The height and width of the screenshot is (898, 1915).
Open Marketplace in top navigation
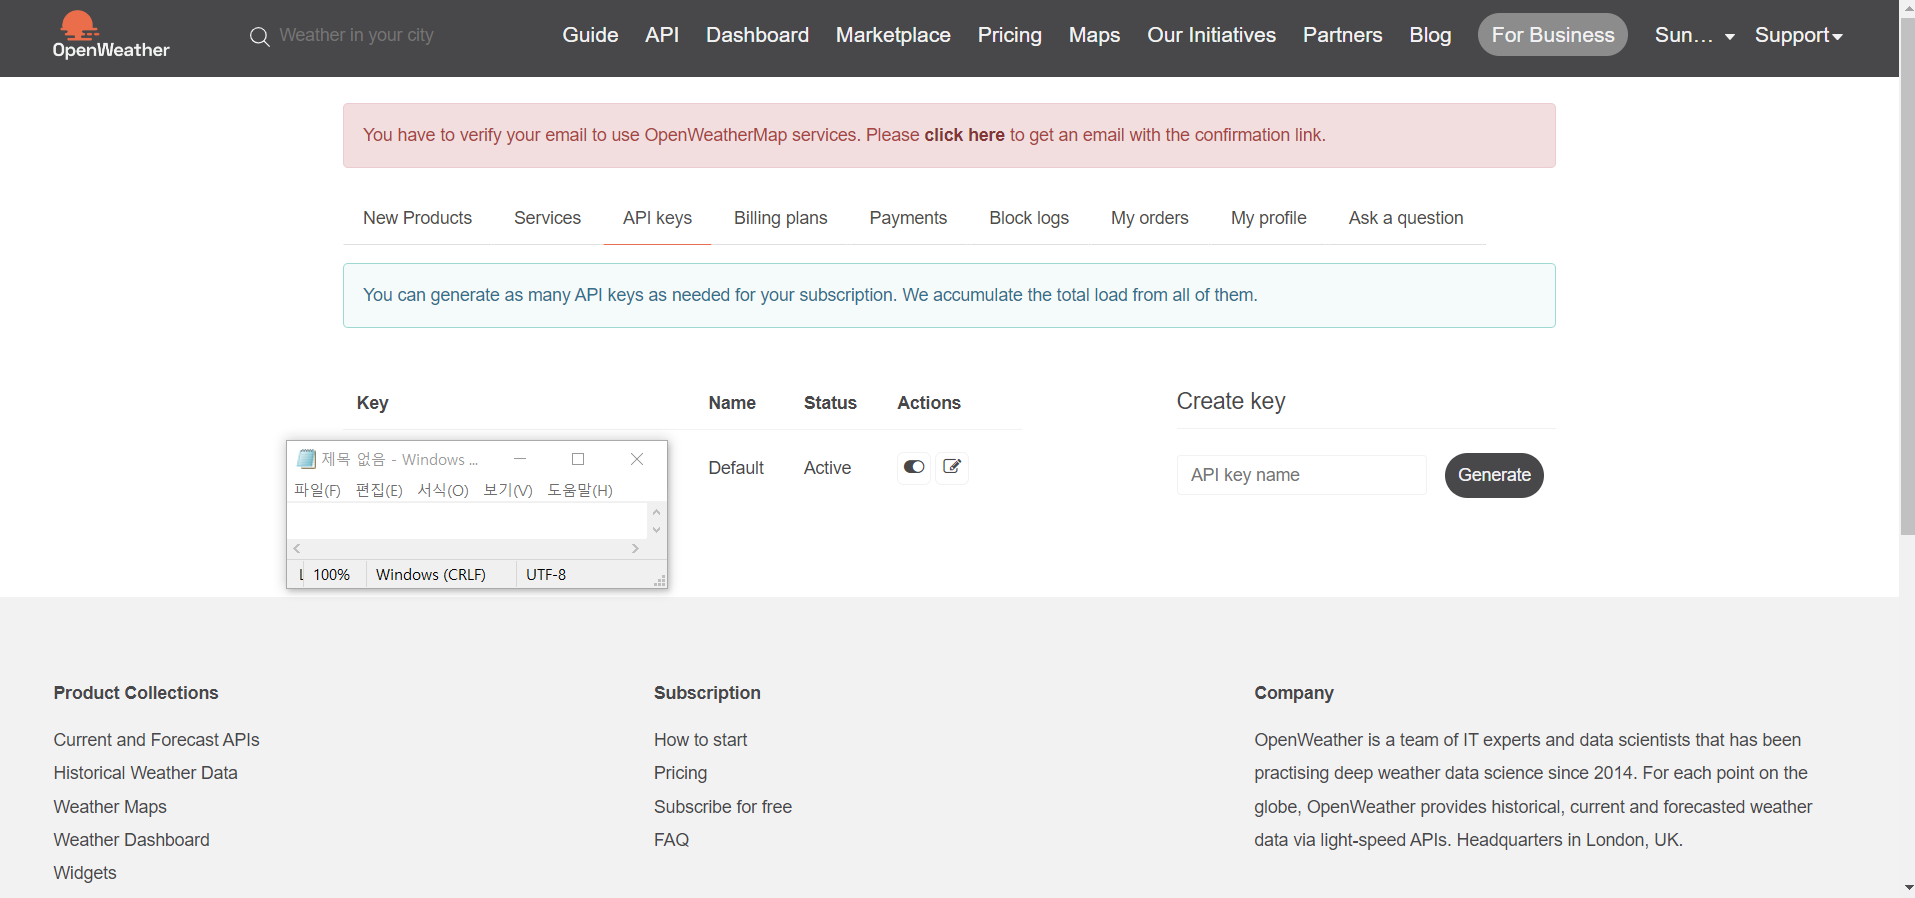coord(893,35)
